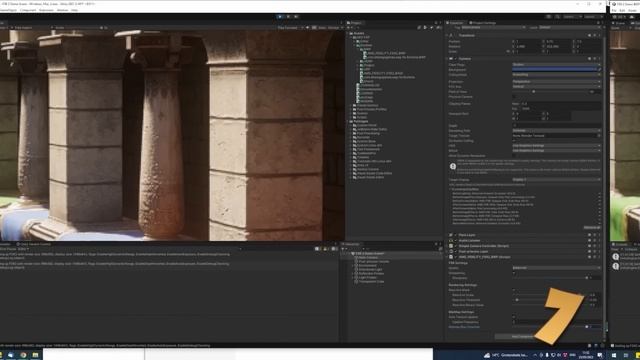Screen dimensions: 640x360
Task: Open the Rendering Path dropdown
Action: tap(556, 130)
